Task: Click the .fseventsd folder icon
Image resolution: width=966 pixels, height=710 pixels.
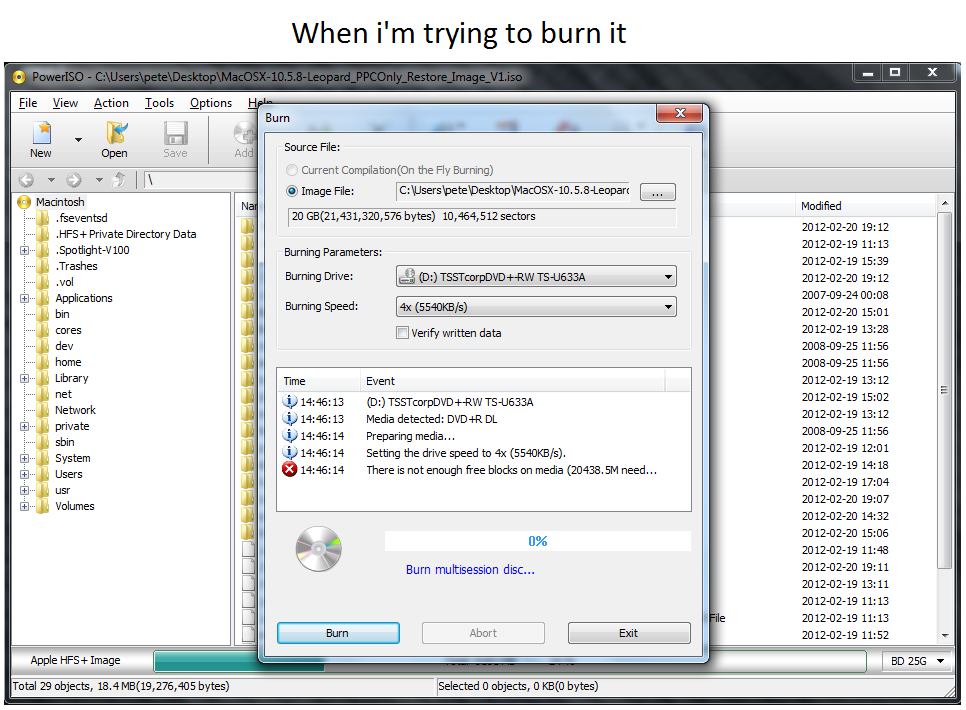Action: (x=43, y=218)
